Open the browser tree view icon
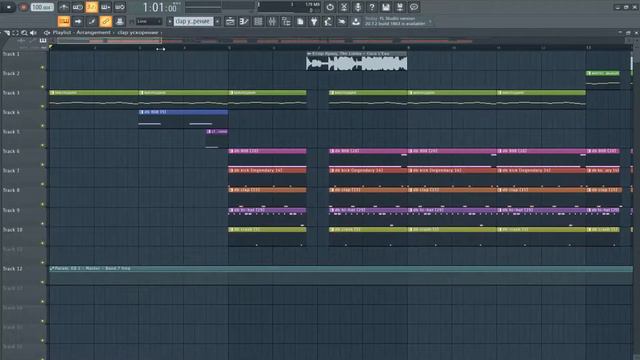 pos(286,21)
